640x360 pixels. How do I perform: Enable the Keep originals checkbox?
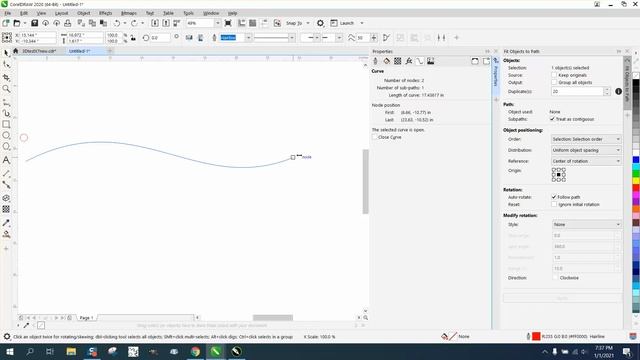pos(554,75)
